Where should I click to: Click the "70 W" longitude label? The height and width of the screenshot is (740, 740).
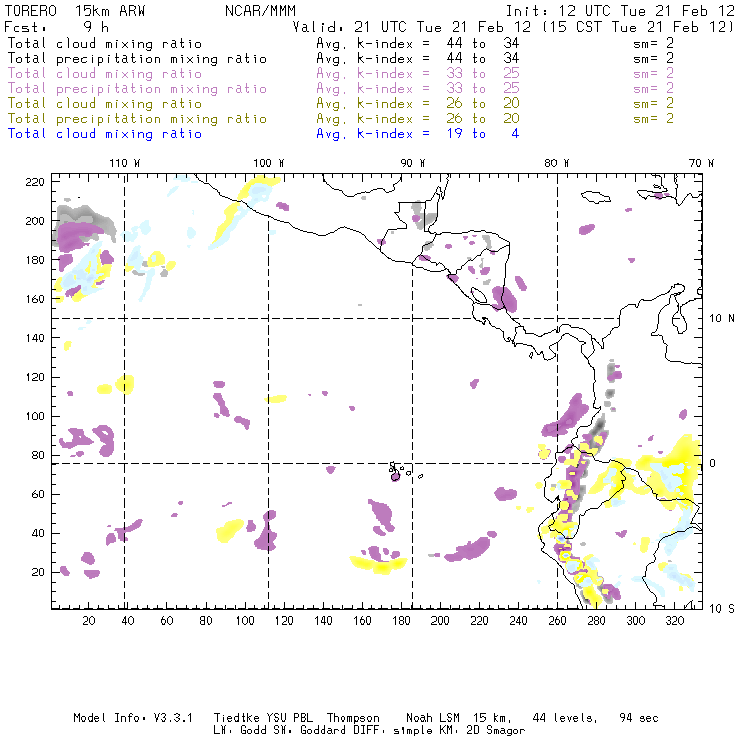click(x=701, y=163)
